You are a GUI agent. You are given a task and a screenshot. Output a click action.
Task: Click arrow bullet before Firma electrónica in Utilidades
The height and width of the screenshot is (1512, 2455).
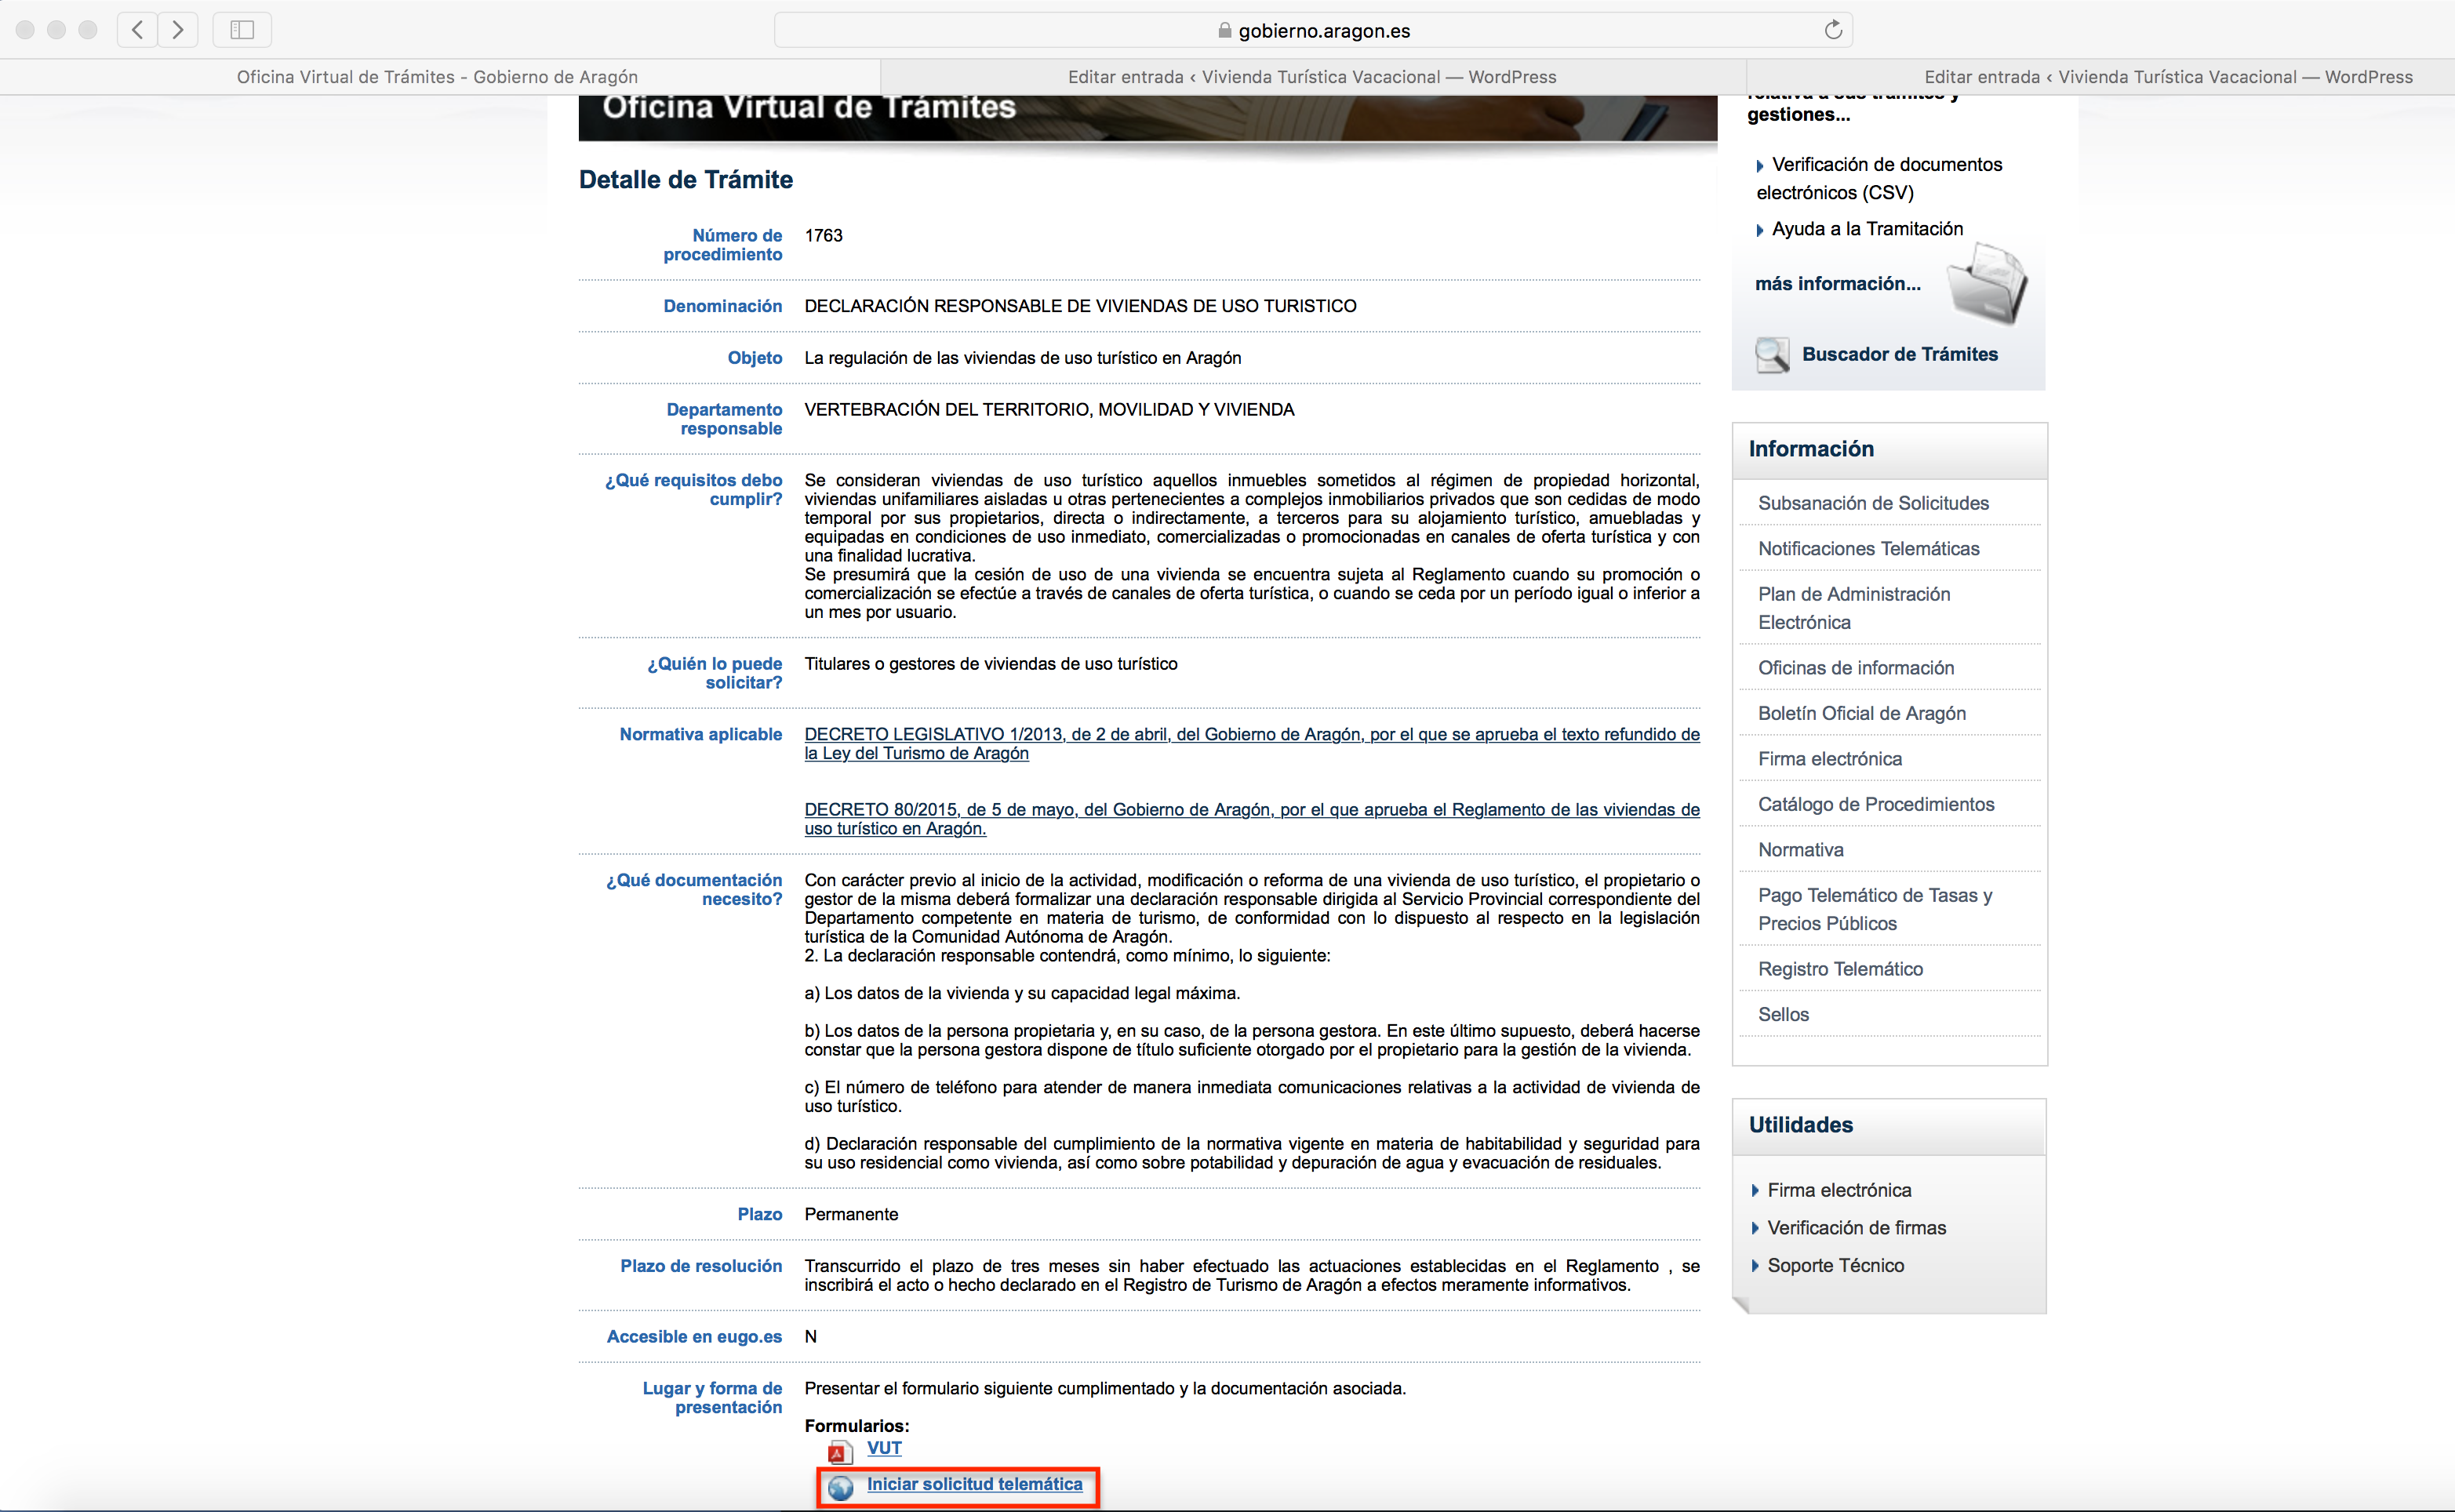(1755, 1190)
